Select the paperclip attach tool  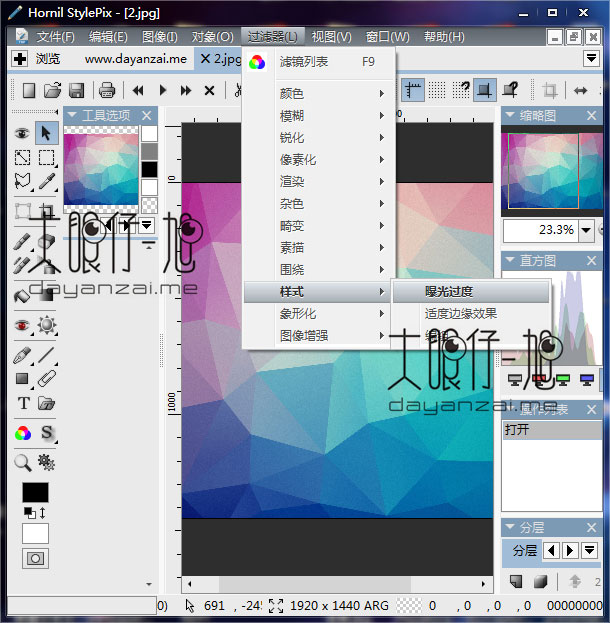(x=46, y=379)
